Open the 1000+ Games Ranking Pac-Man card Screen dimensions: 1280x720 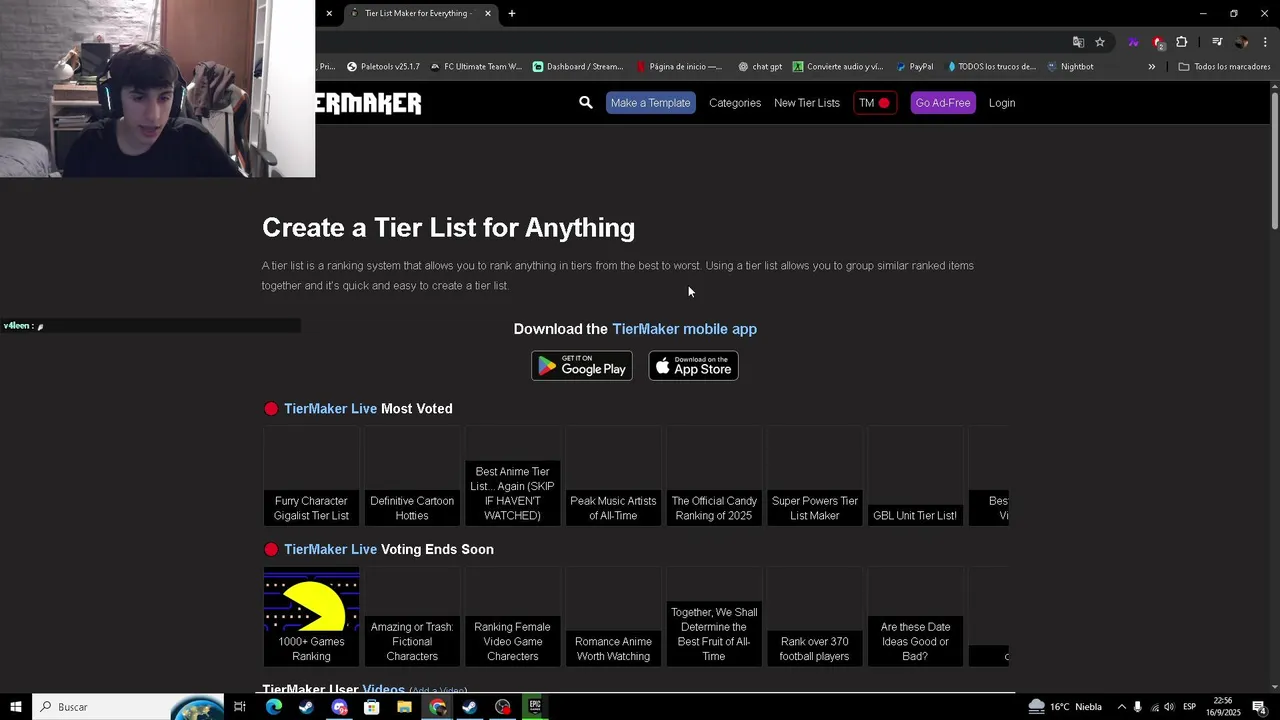click(311, 616)
